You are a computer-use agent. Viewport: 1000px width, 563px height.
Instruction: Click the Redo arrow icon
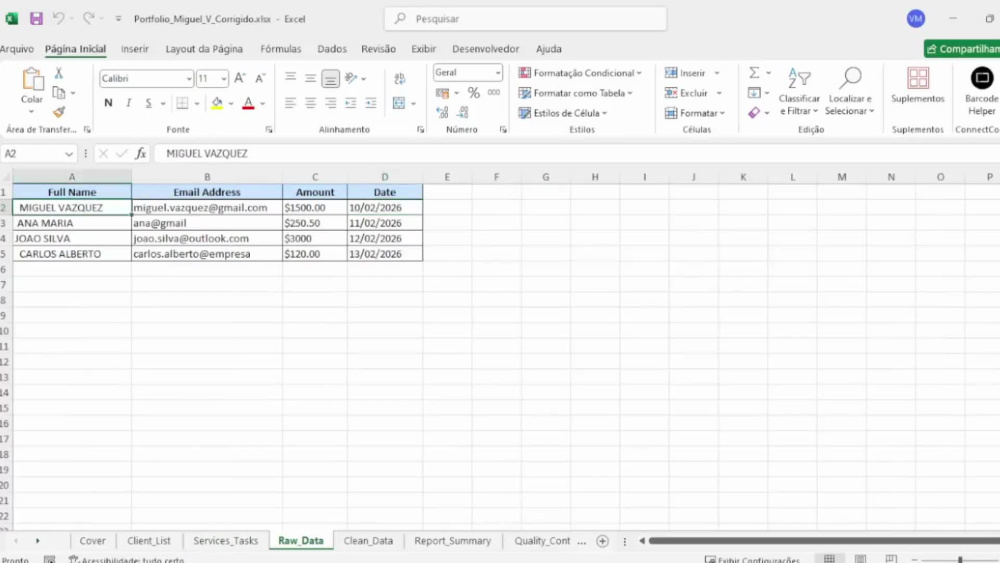(89, 18)
